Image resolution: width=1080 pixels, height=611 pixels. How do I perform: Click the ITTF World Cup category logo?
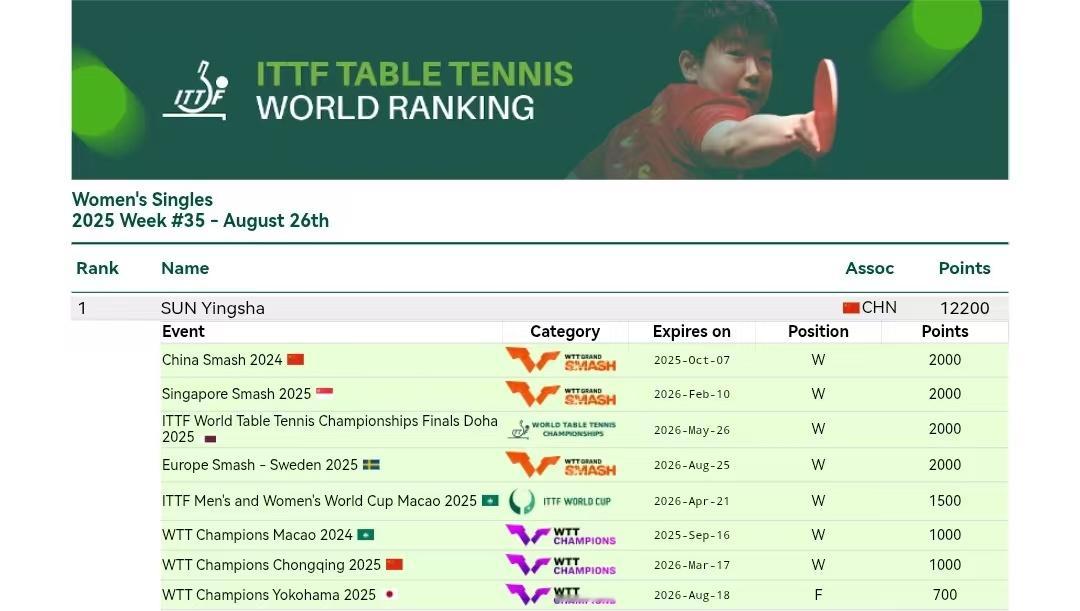(x=559, y=501)
